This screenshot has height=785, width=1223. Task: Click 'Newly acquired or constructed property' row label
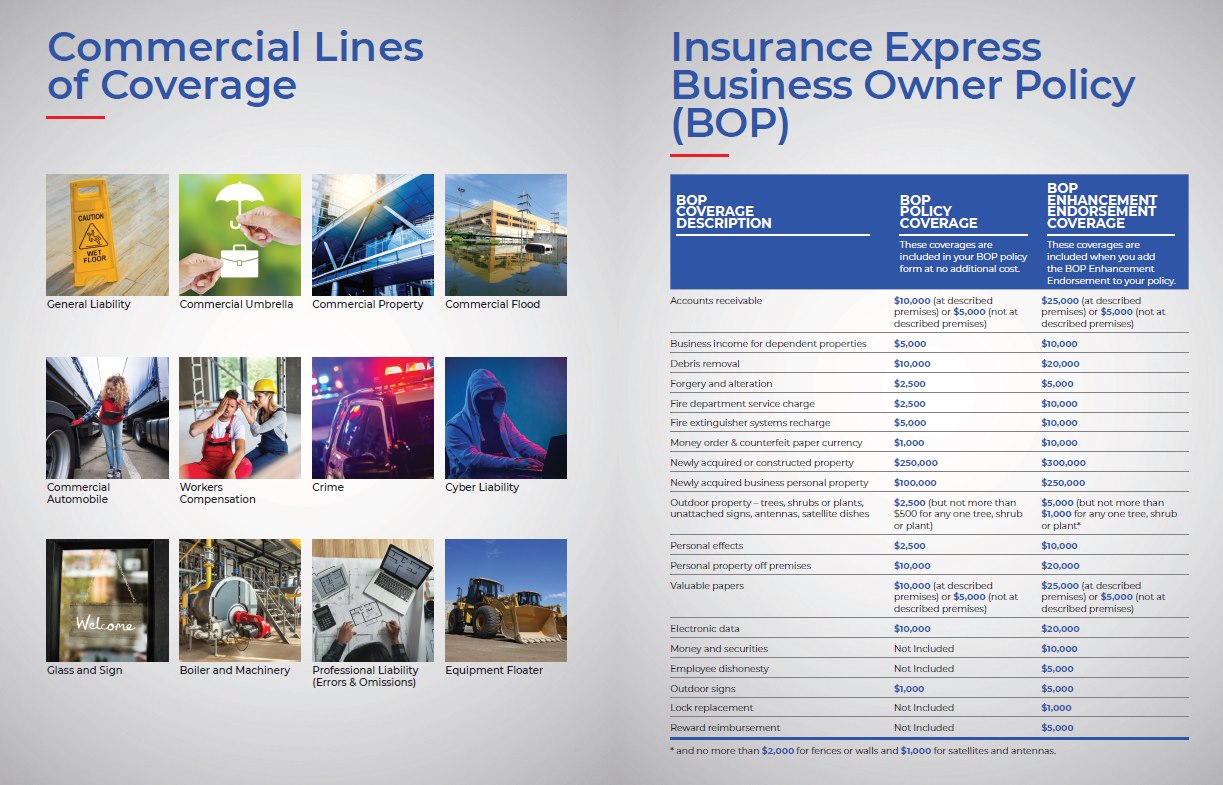(x=762, y=463)
